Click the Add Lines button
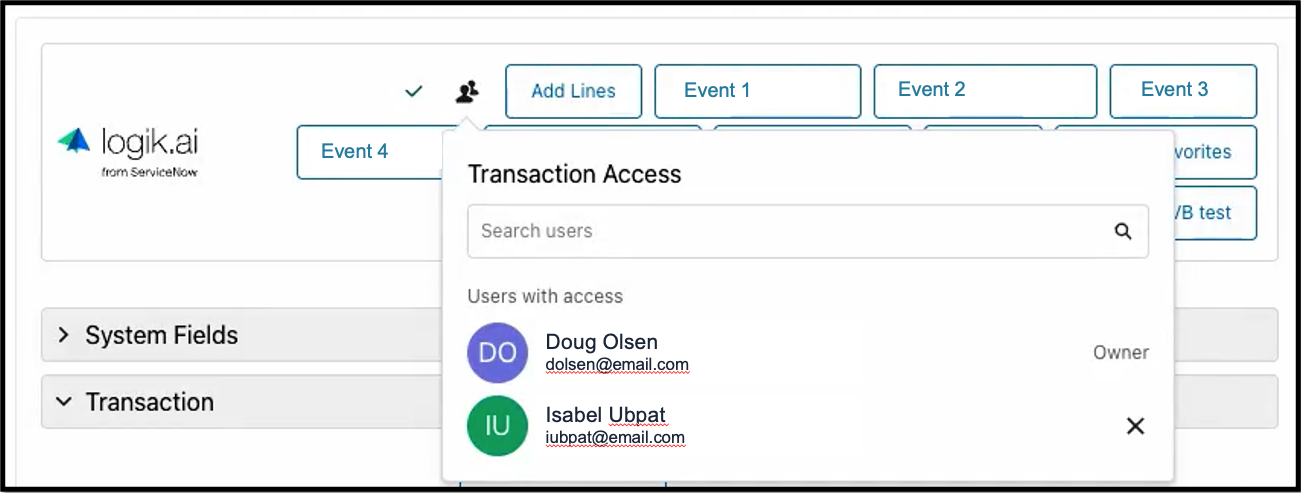Screen dimensions: 1301x493 [x=573, y=91]
